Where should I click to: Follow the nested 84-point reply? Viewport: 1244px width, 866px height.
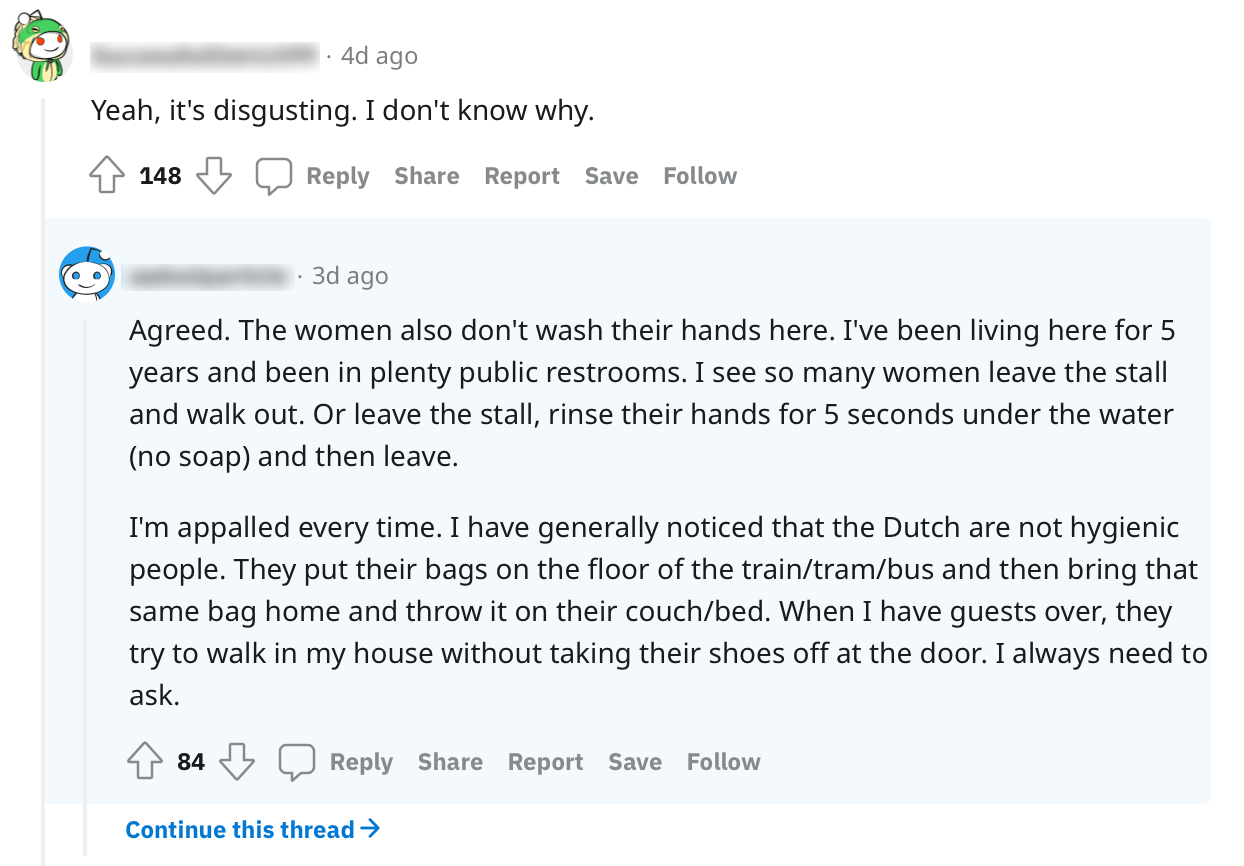point(723,762)
